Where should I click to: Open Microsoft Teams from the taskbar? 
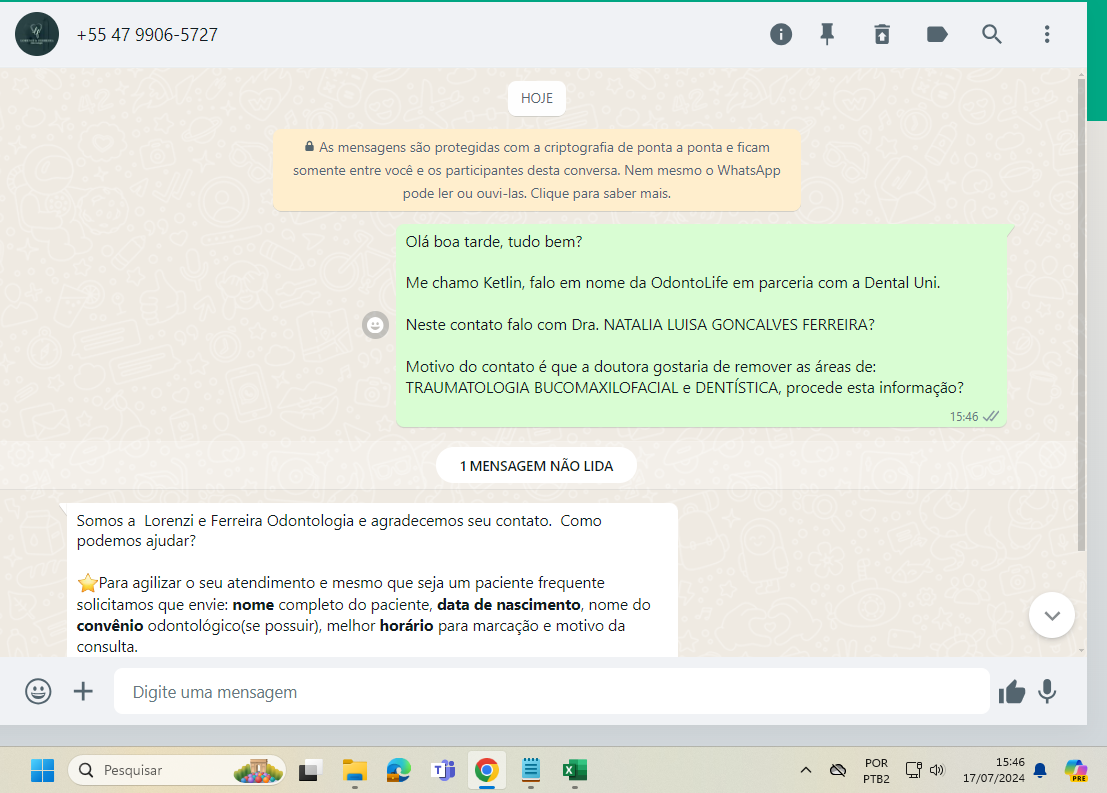[x=443, y=770]
